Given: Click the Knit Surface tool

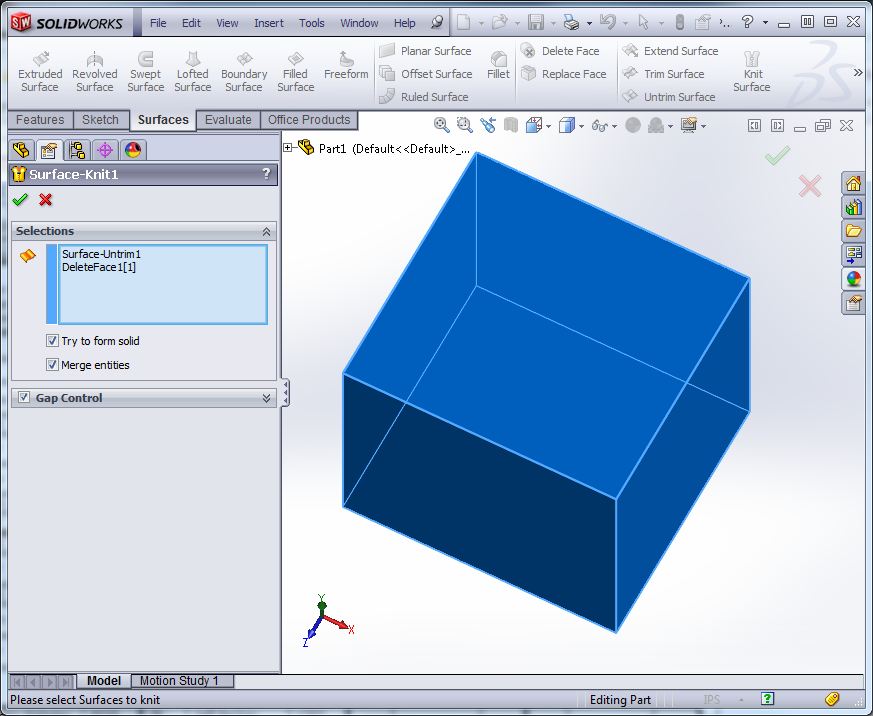Looking at the screenshot, I should (x=752, y=72).
